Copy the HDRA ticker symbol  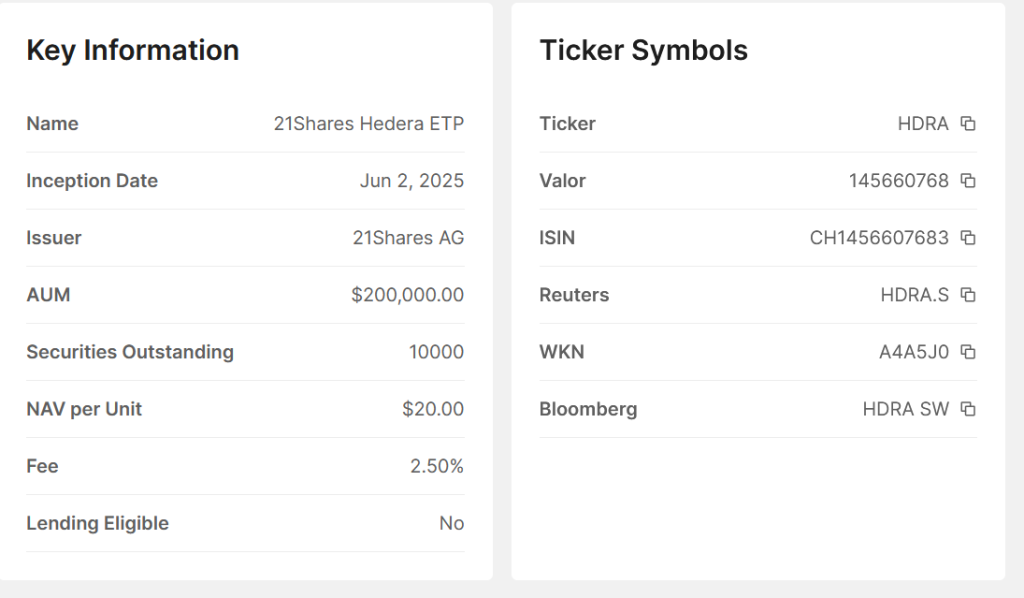tap(968, 124)
